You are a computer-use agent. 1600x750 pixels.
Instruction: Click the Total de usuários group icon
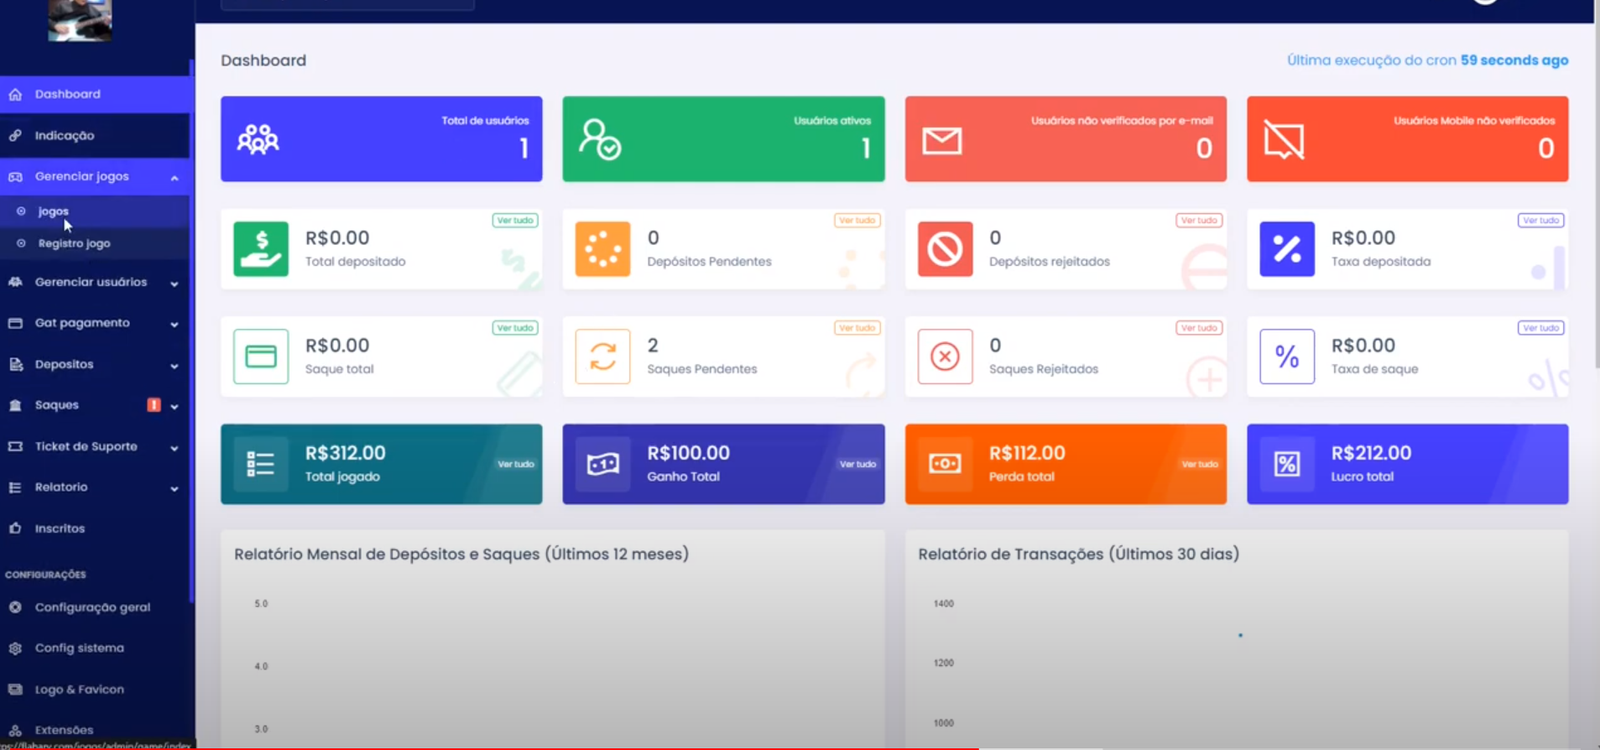[x=258, y=139]
